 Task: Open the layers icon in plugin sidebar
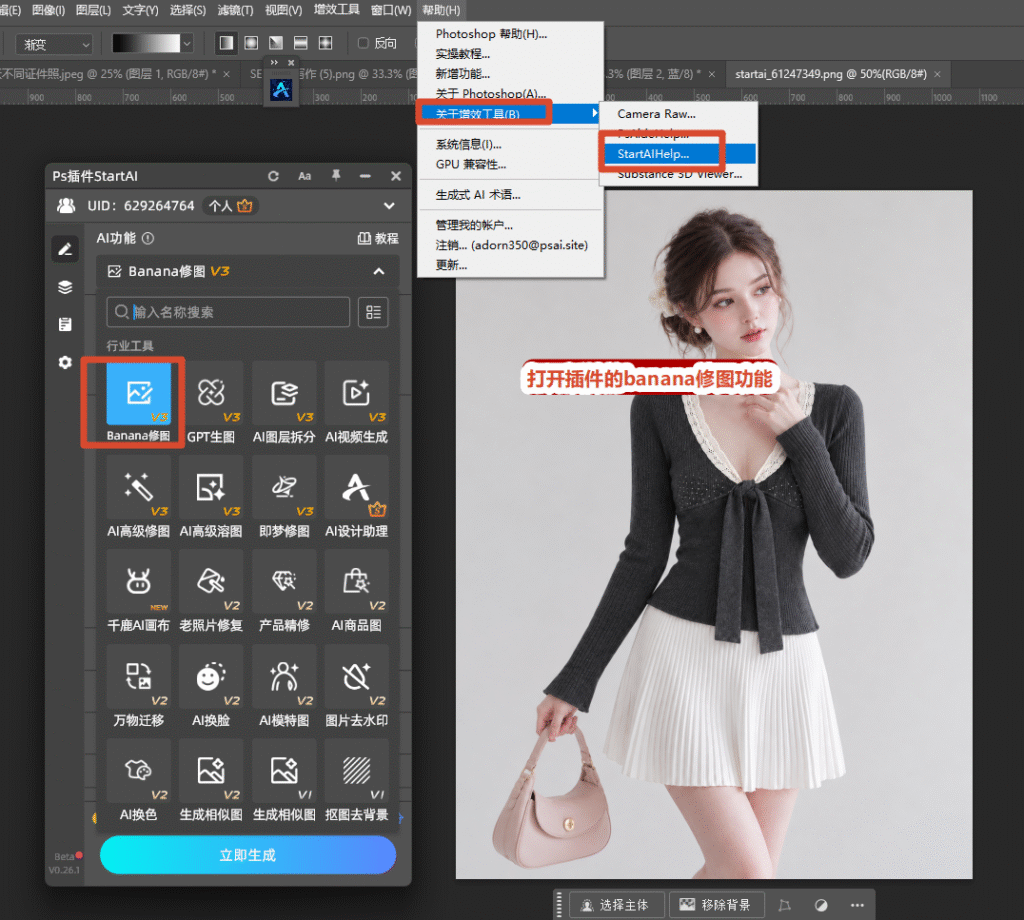[x=65, y=287]
